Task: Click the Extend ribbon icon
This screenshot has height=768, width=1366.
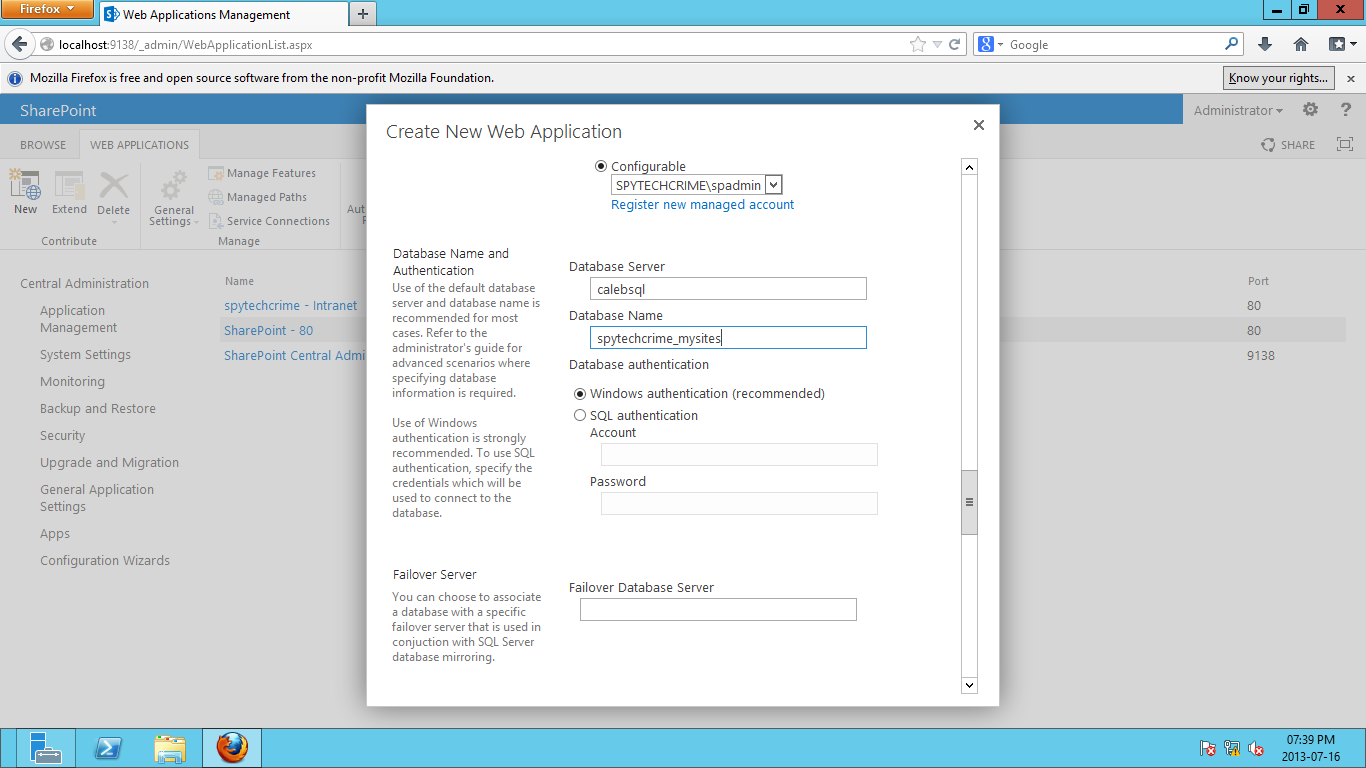Action: [69, 192]
